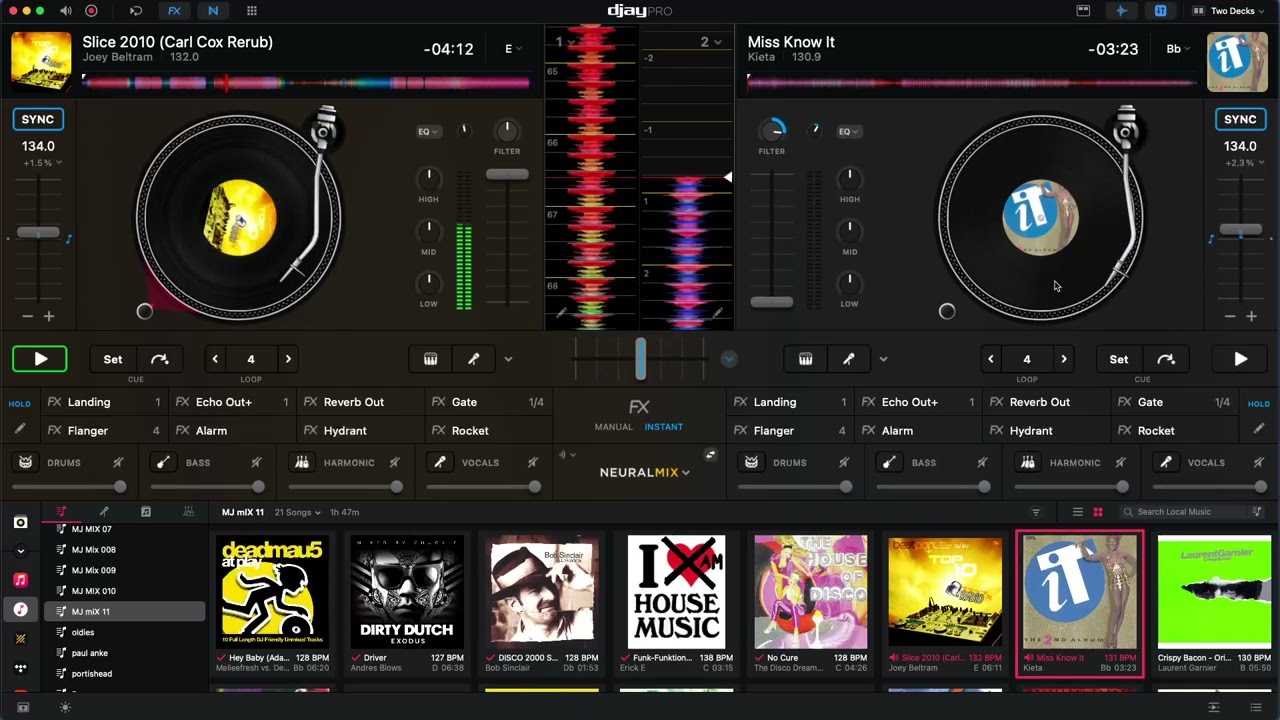Open the TIDAL source icon in sidebar
1280x720 pixels.
click(x=21, y=667)
